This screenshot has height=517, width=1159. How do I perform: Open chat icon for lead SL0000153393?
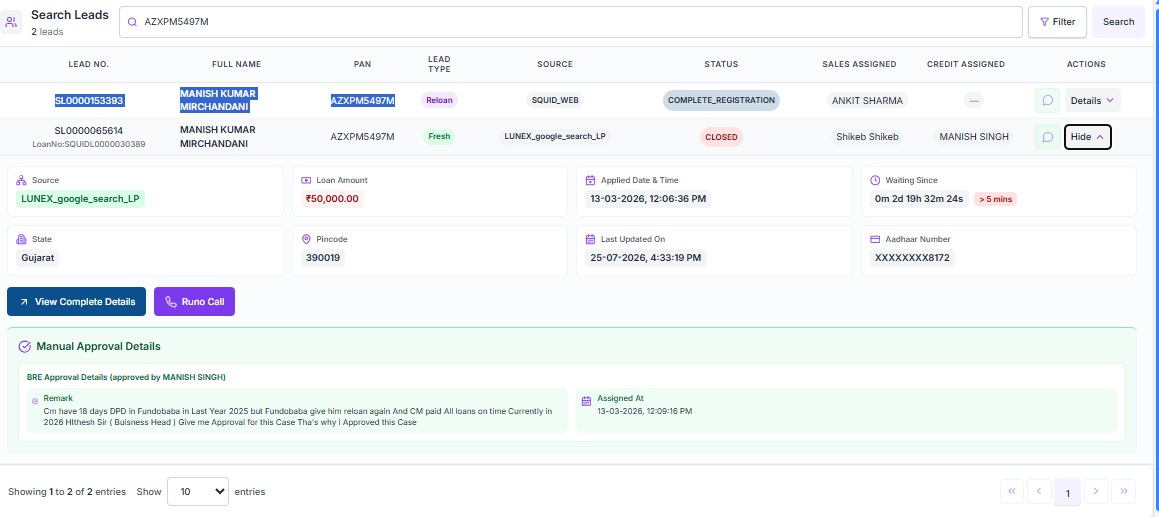click(x=1047, y=101)
